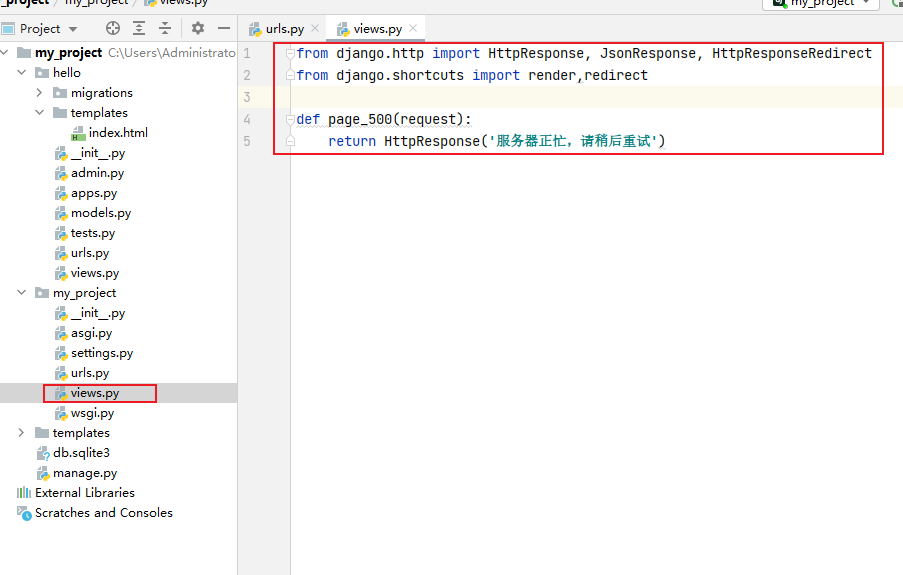
Task: Click the db.sqlite3 file icon
Action: (43, 453)
